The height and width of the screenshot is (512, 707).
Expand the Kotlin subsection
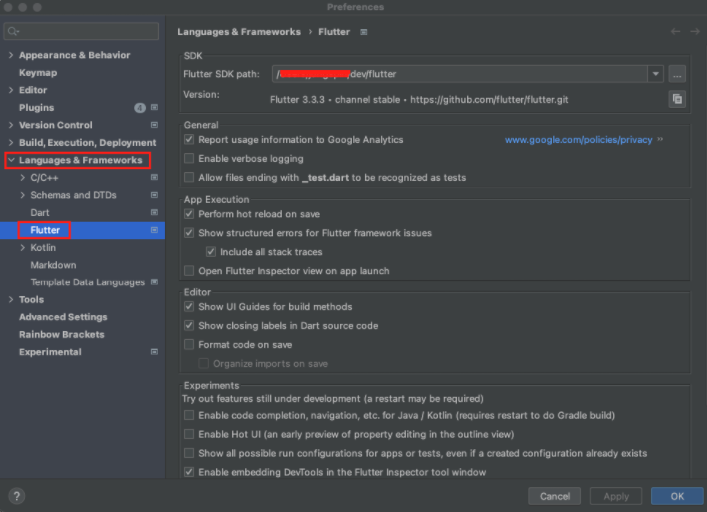tap(23, 247)
